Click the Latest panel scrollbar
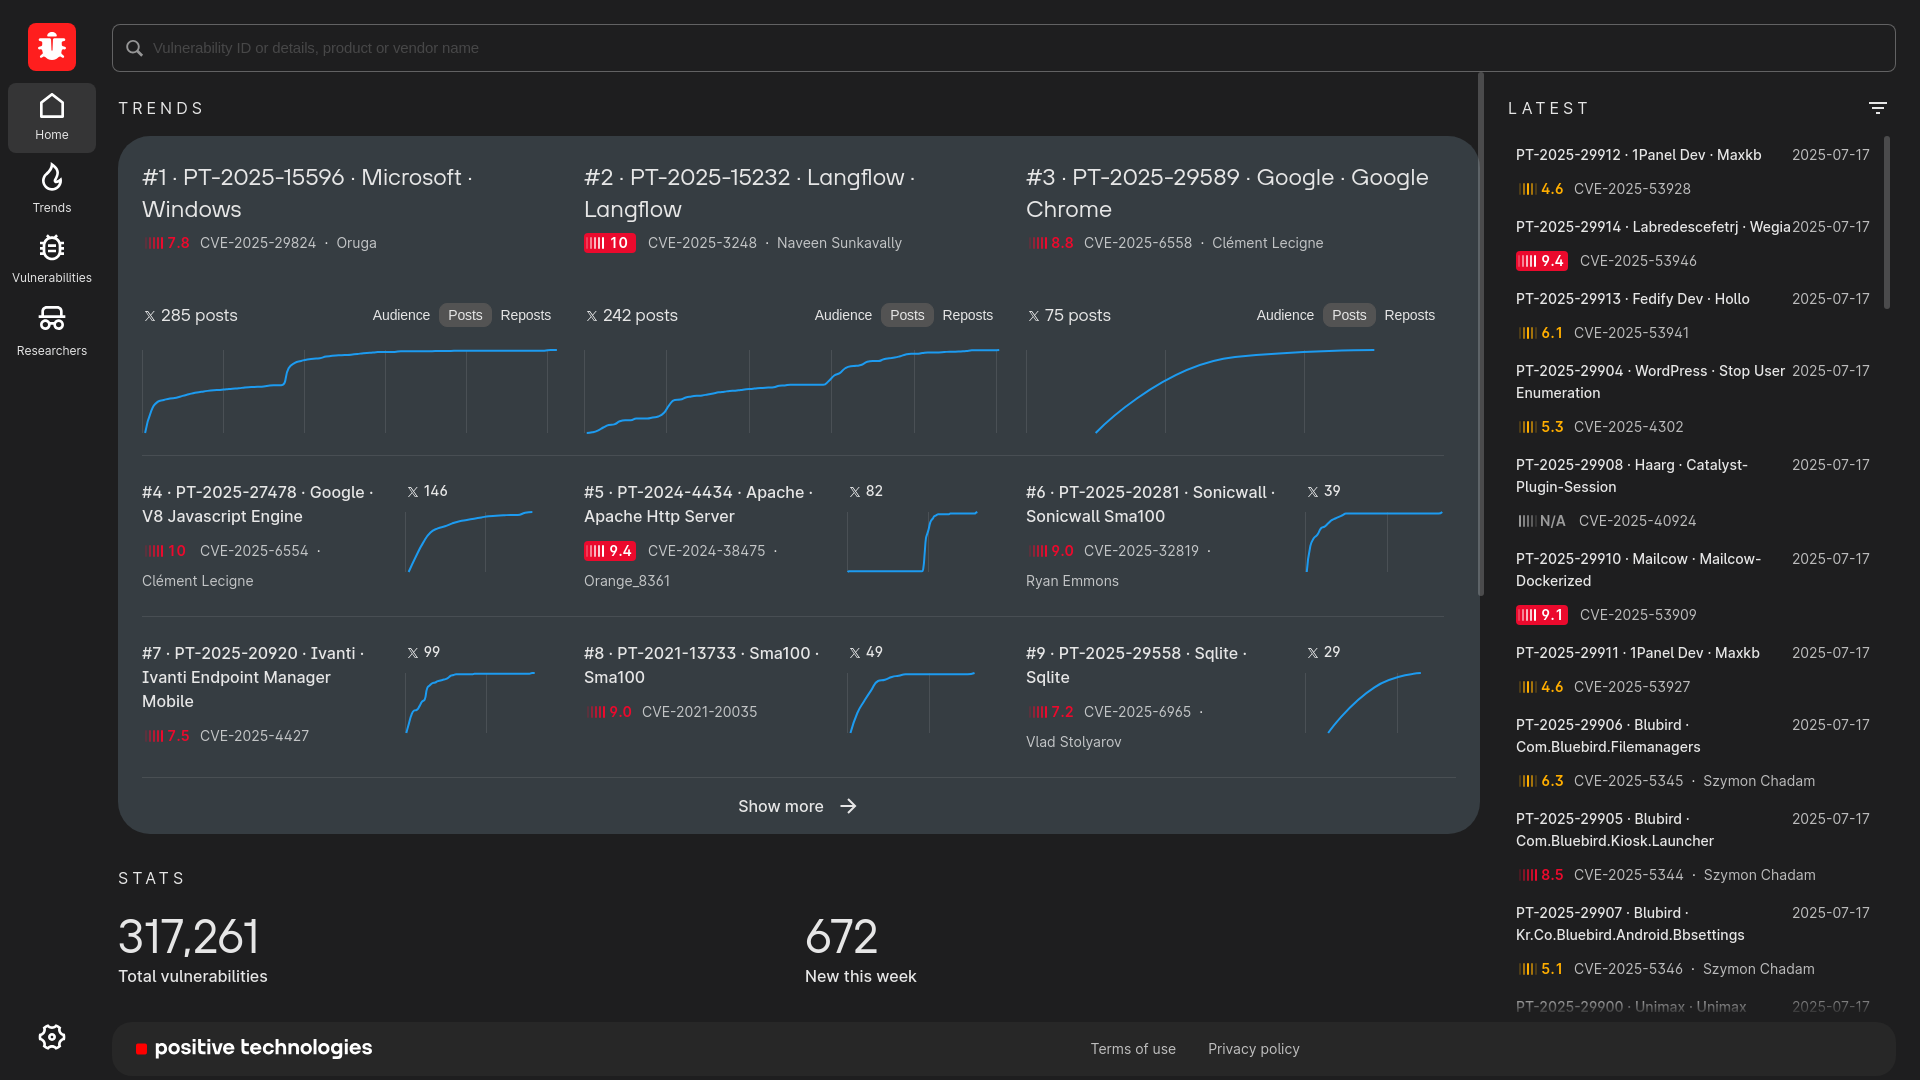The width and height of the screenshot is (1920, 1080). pos(1887,222)
